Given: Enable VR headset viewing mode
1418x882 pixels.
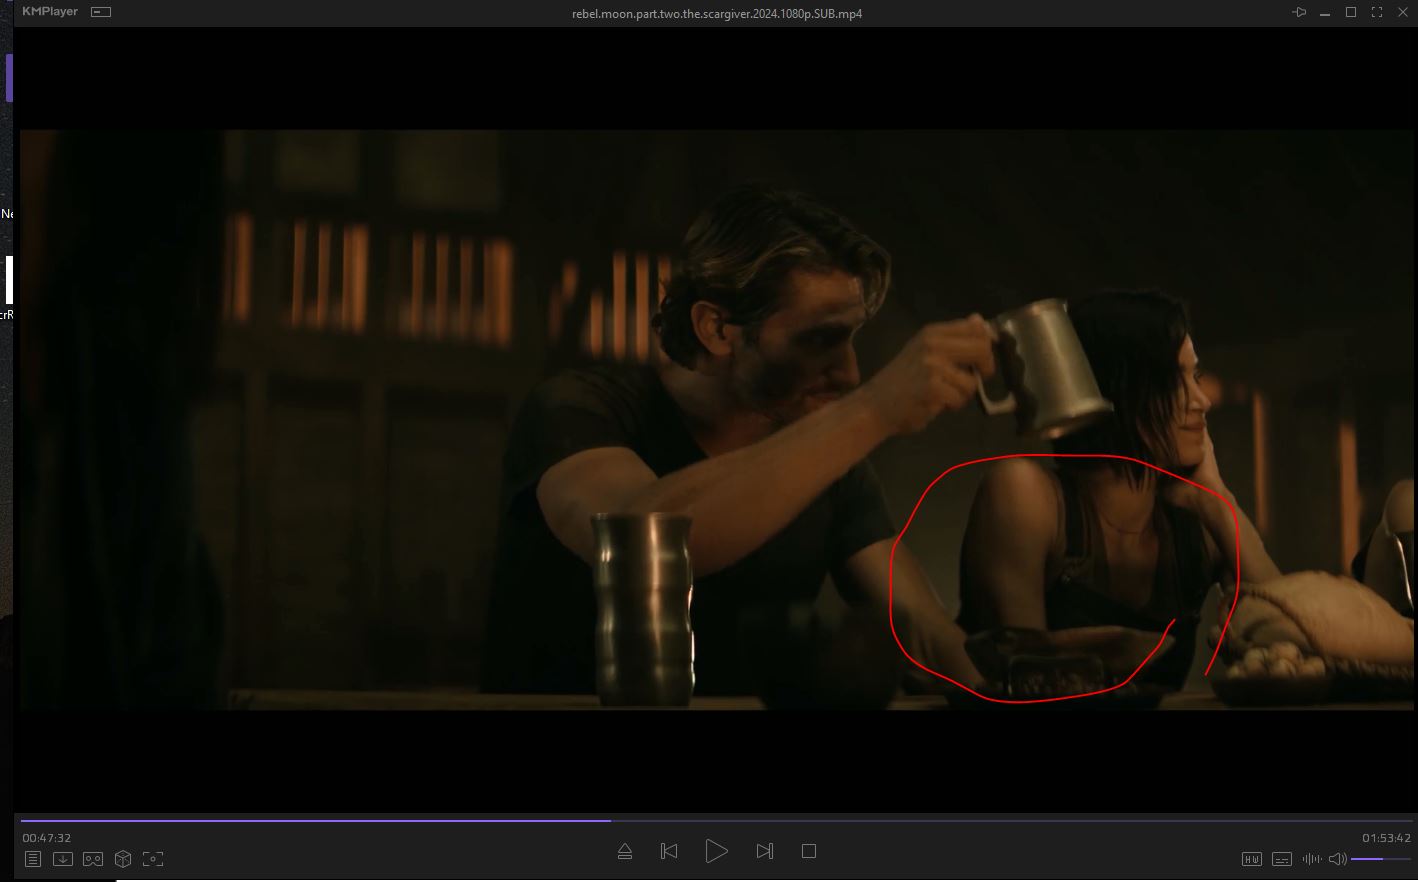Looking at the screenshot, I should pyautogui.click(x=93, y=859).
